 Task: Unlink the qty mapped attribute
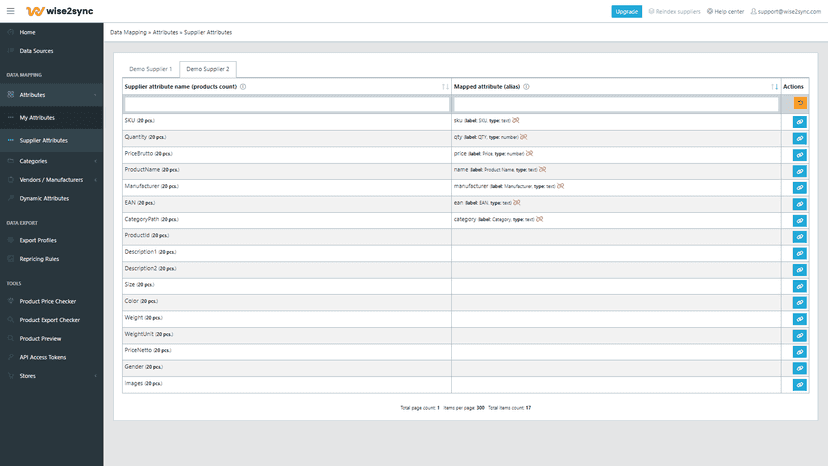524,137
